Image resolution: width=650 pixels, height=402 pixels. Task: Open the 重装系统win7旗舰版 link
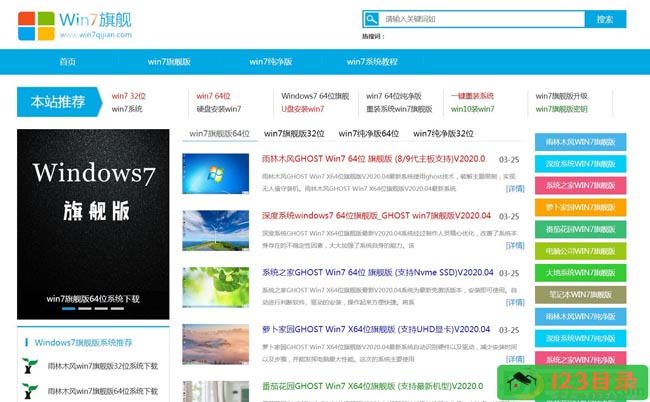399,109
